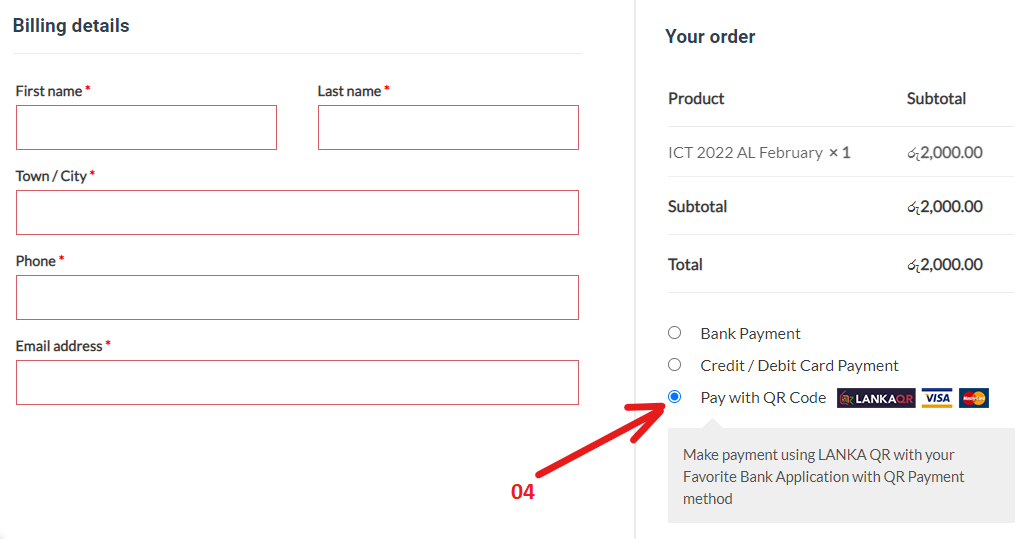Screen dimensions: 1029x539
Task: Click the First name input field
Action: (x=146, y=128)
